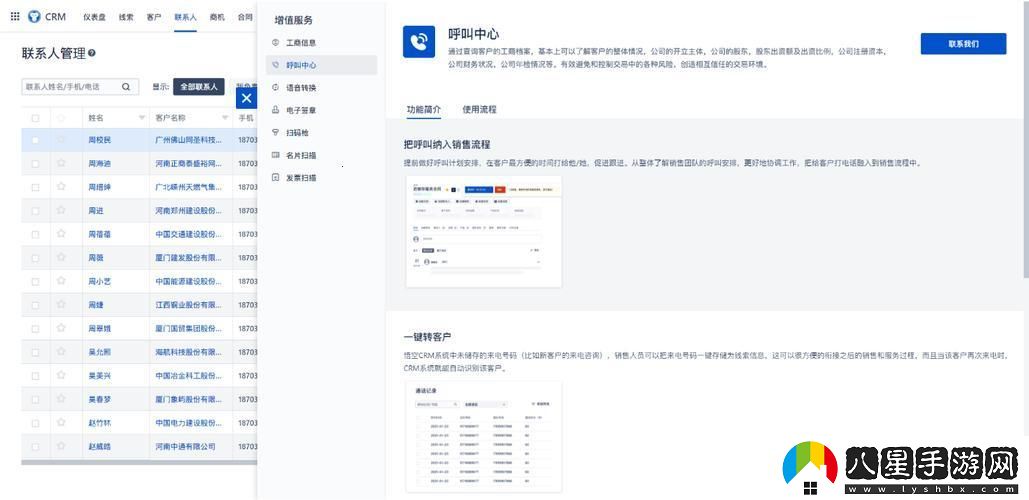The height and width of the screenshot is (500, 1029).
Task: Switch to the 使用流程 tab
Action: coord(479,110)
